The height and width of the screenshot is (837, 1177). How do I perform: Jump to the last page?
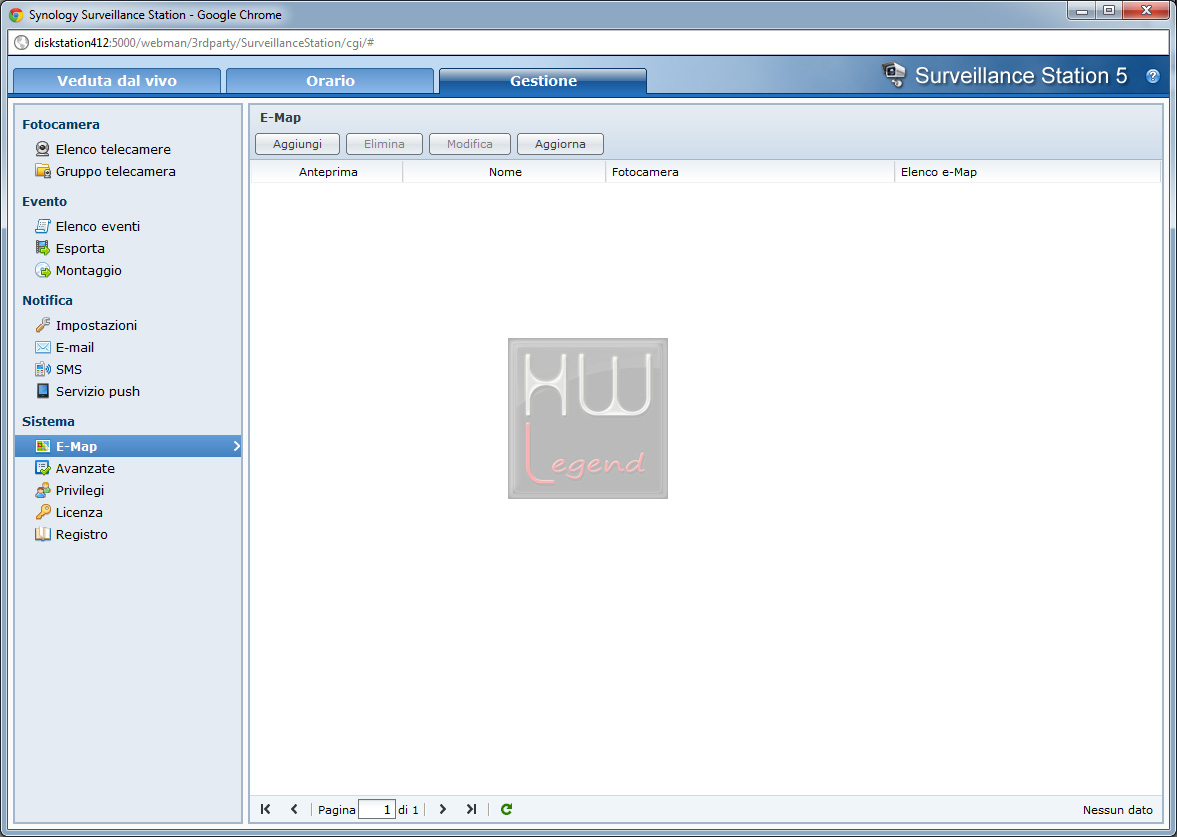click(471, 809)
